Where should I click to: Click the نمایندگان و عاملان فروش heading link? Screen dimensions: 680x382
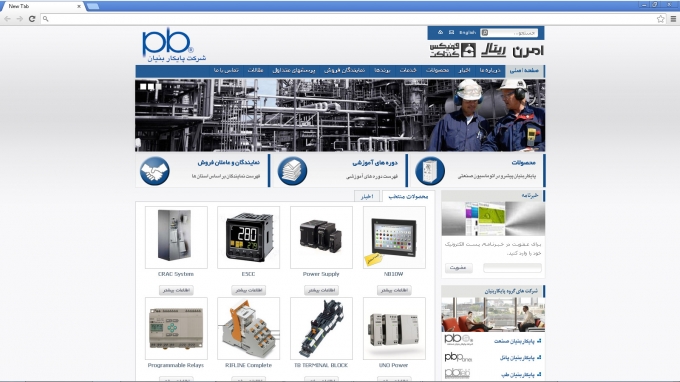229,163
